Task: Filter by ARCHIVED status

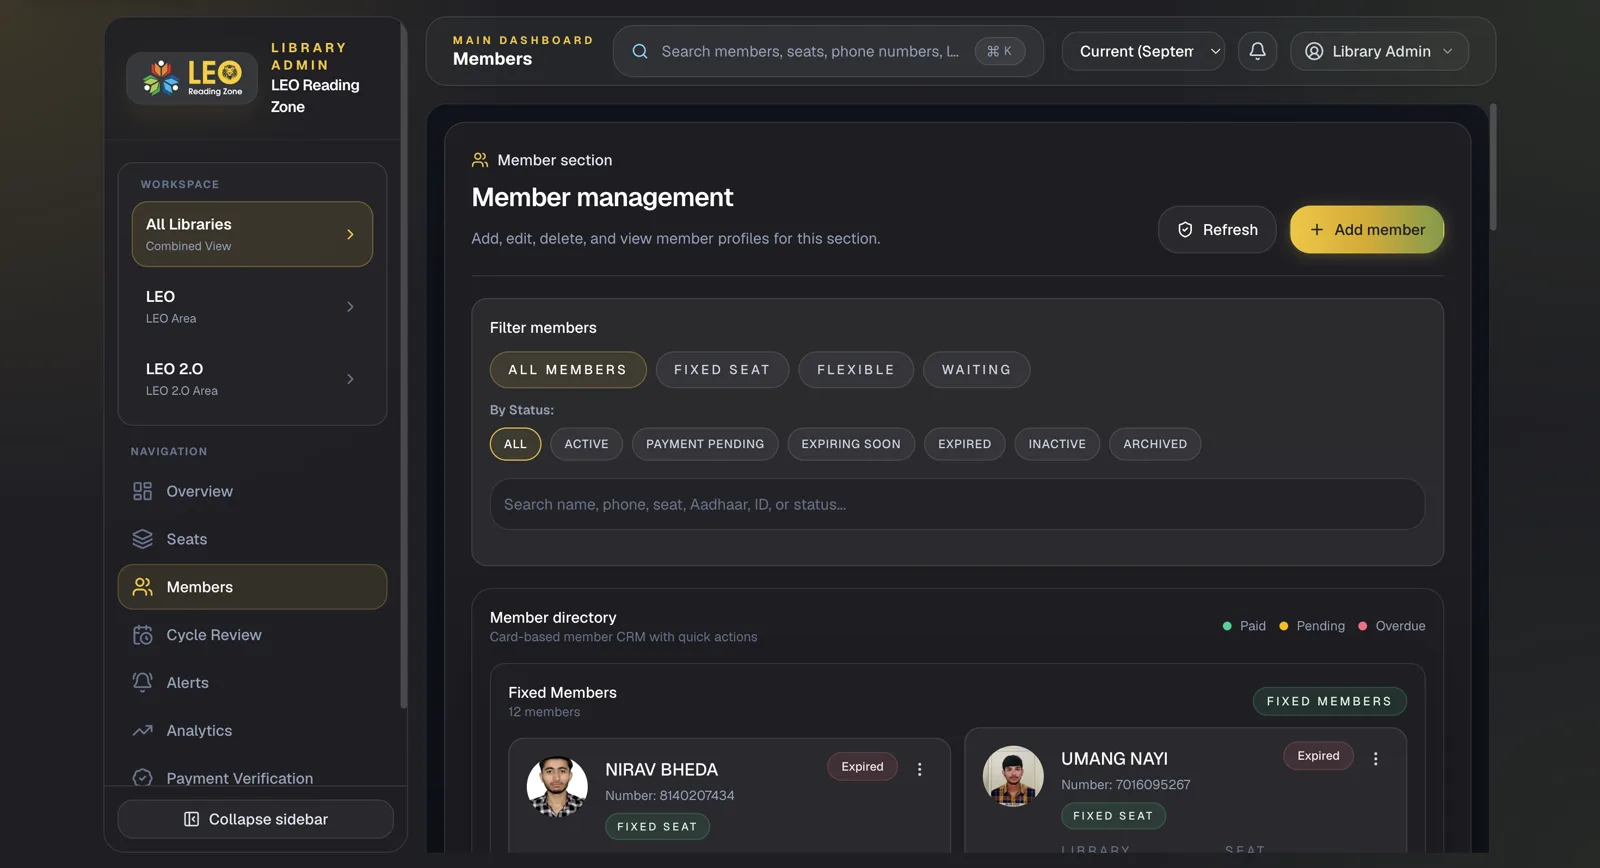Action: tap(1155, 444)
